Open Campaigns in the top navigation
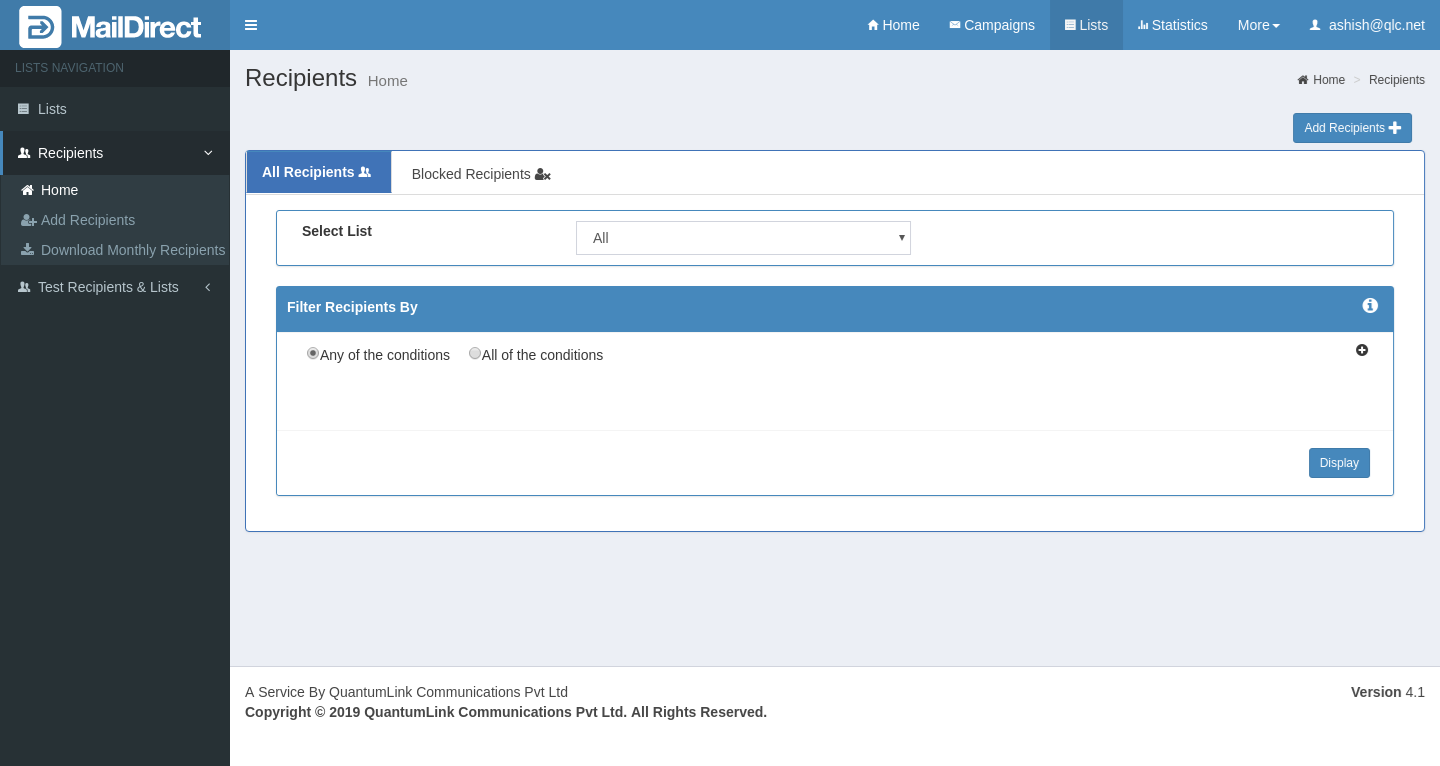Screen dimensions: 1440x766 [991, 25]
